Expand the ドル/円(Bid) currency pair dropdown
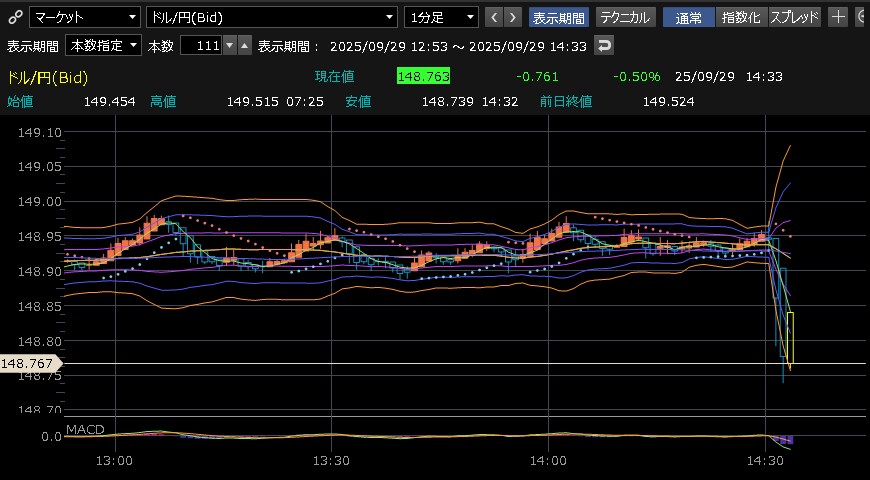Screen dimensions: 870x480 pyautogui.click(x=272, y=17)
